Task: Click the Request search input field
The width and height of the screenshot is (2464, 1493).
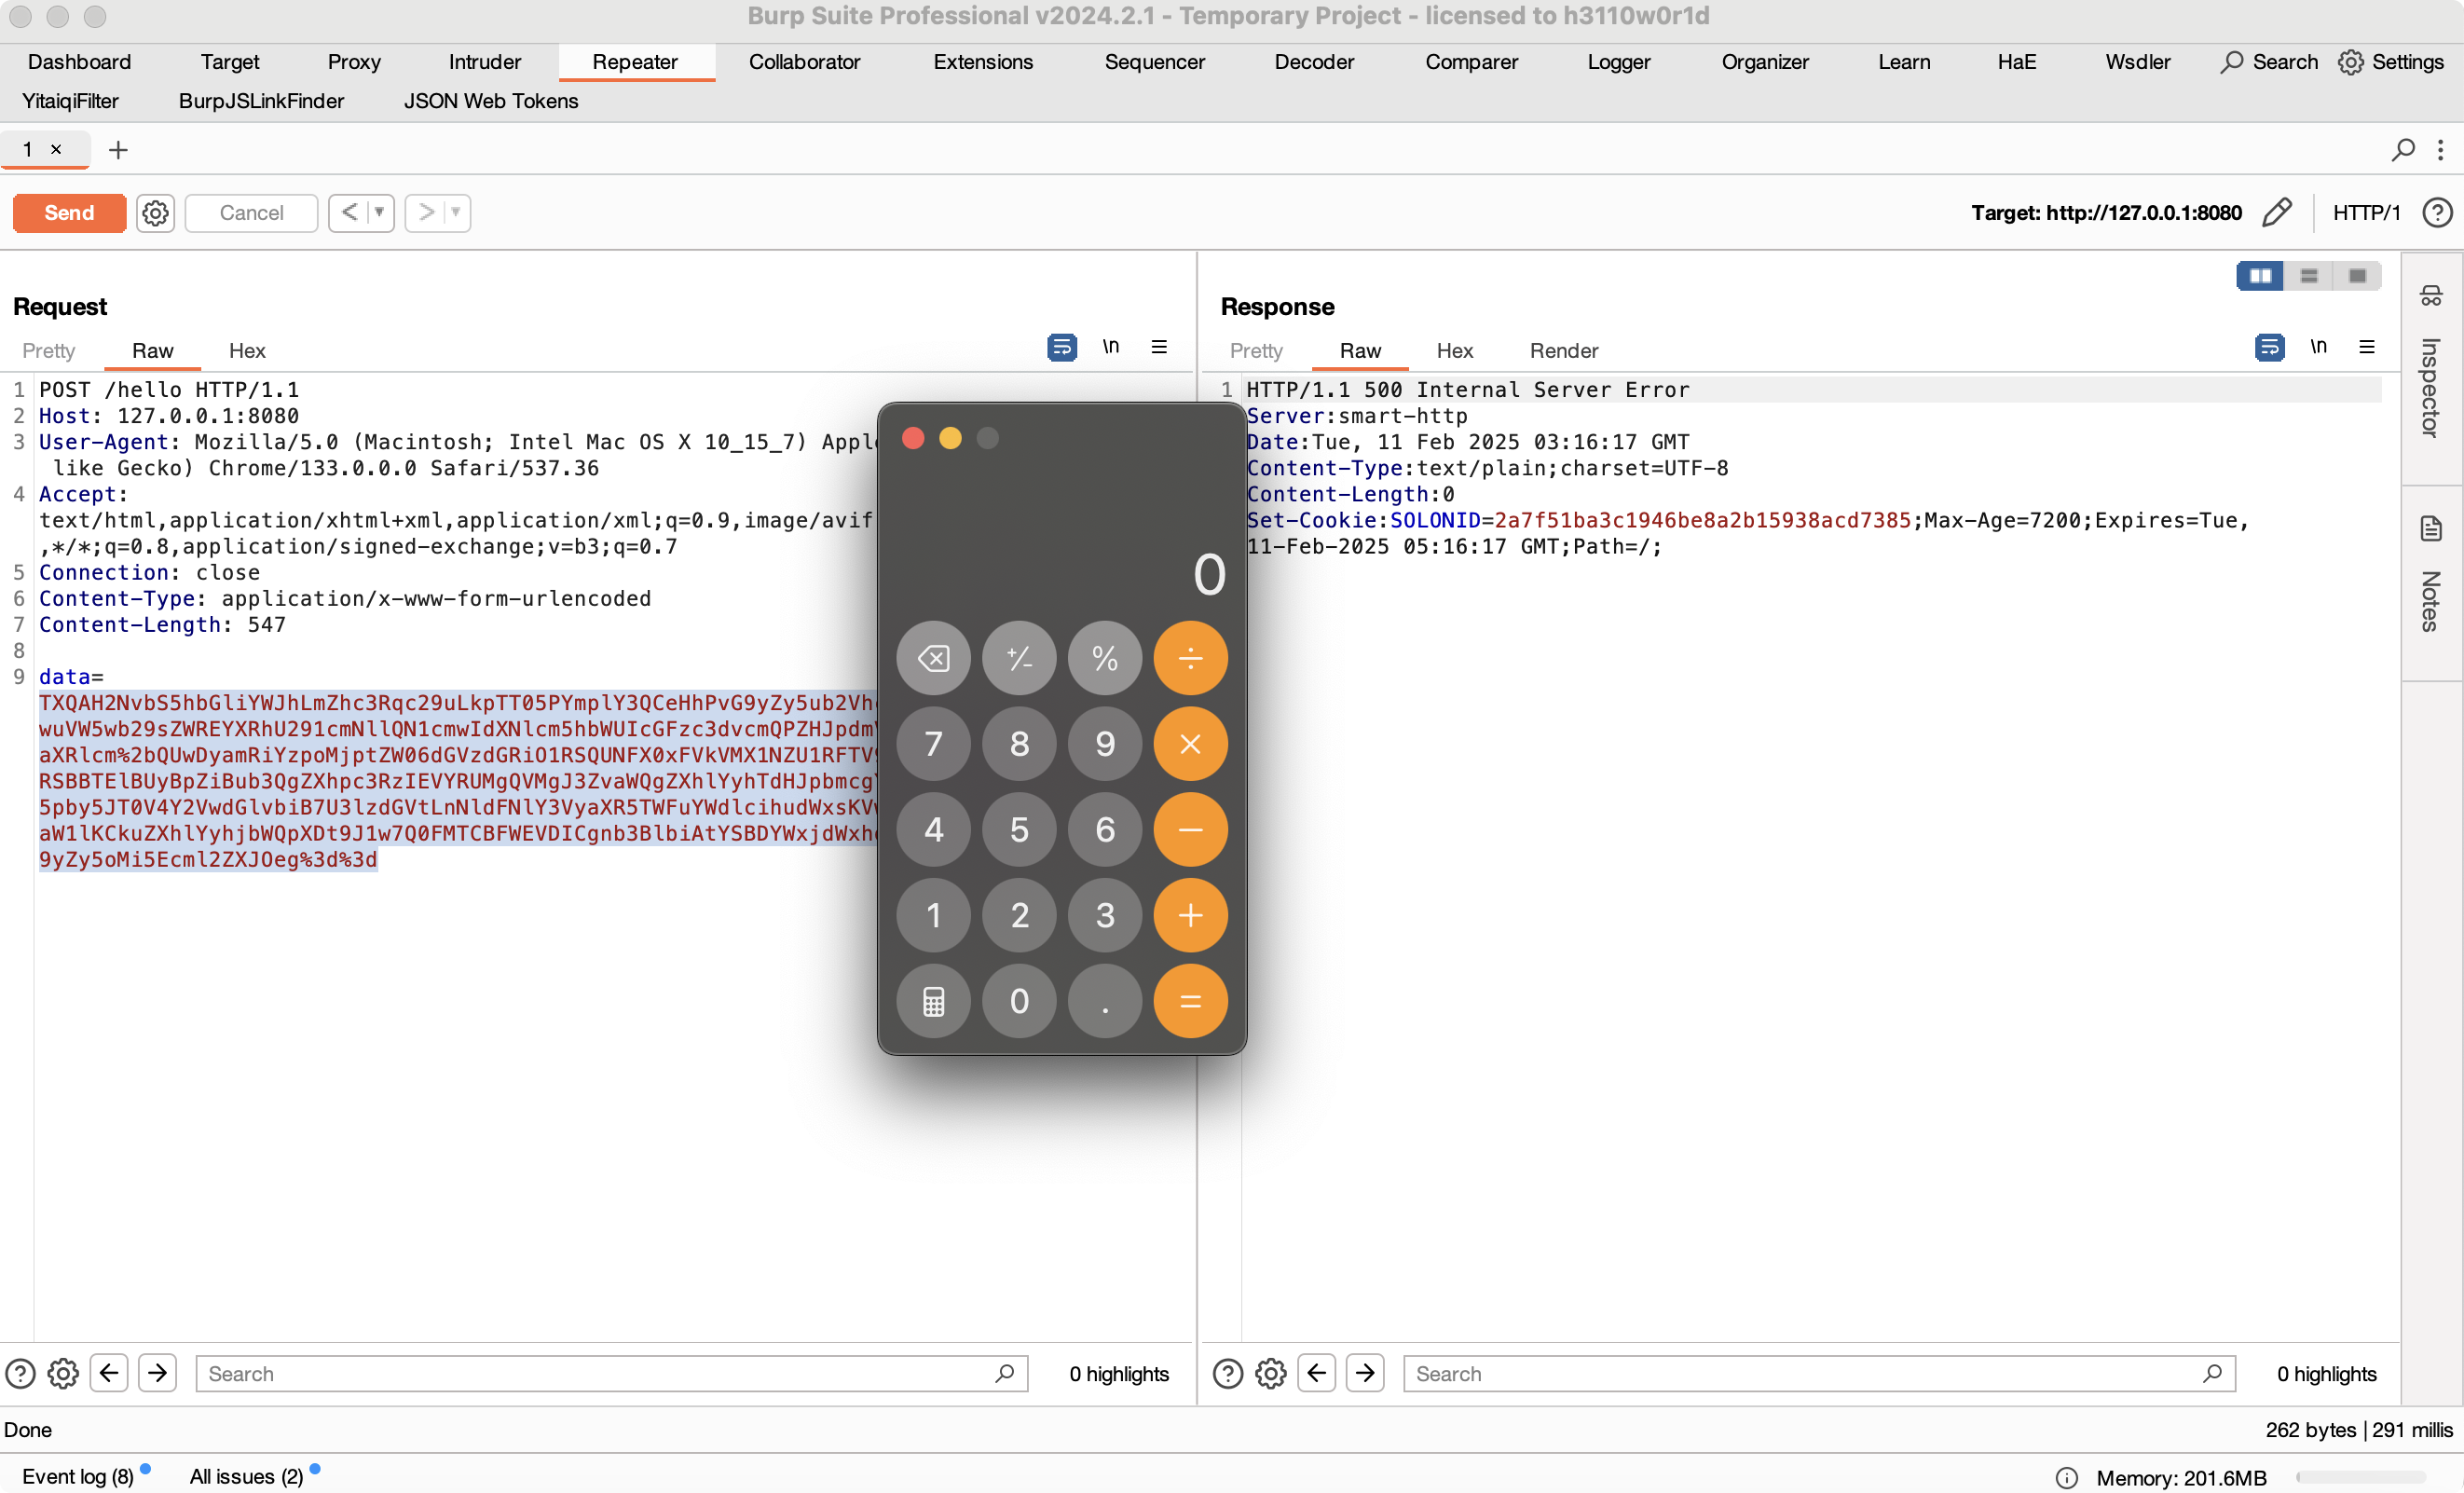Action: (600, 1373)
